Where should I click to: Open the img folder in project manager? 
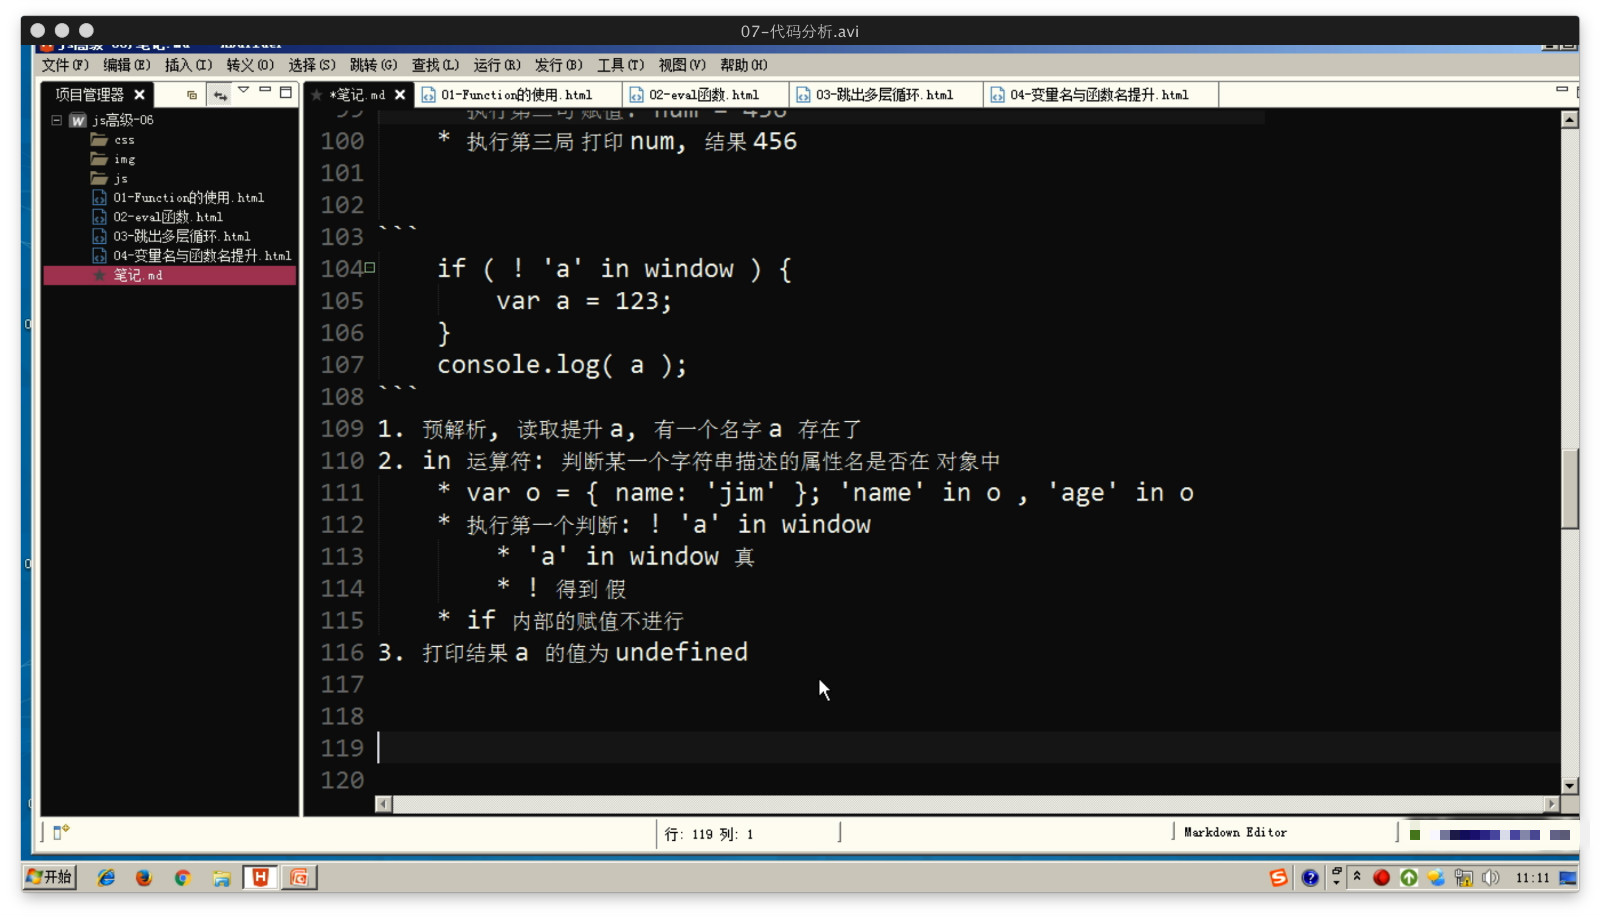113,159
